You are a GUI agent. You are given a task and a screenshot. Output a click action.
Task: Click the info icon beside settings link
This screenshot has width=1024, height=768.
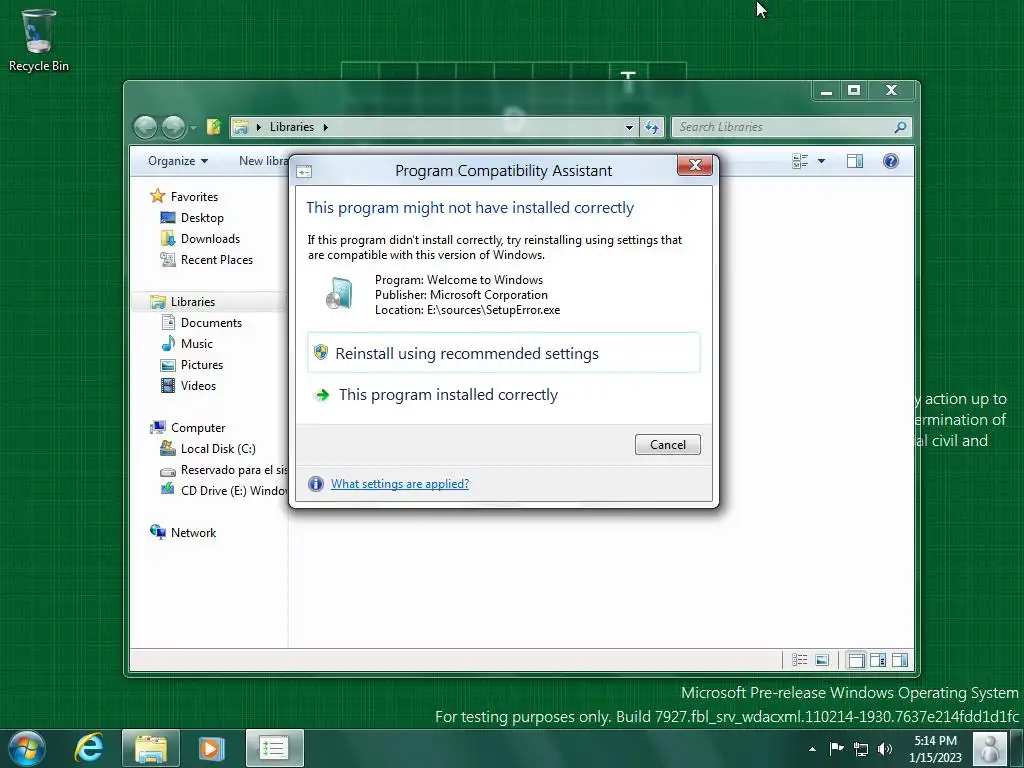315,484
